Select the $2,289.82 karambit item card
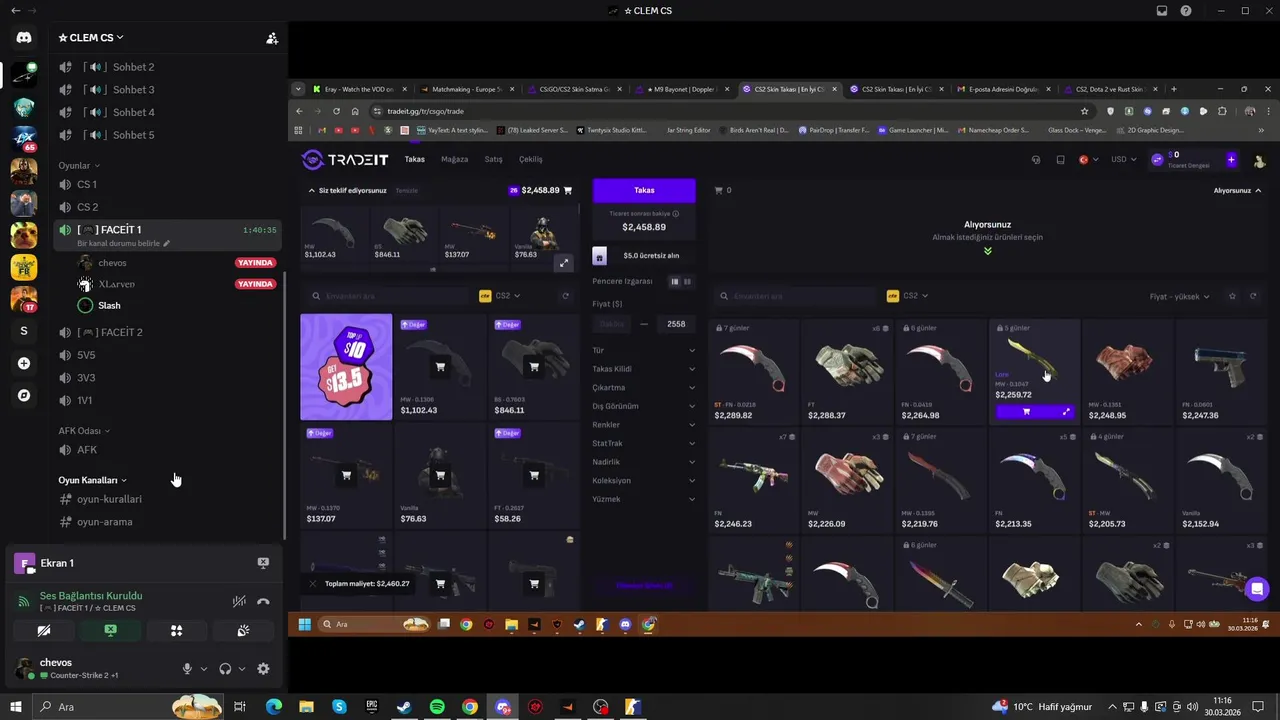 (x=753, y=372)
